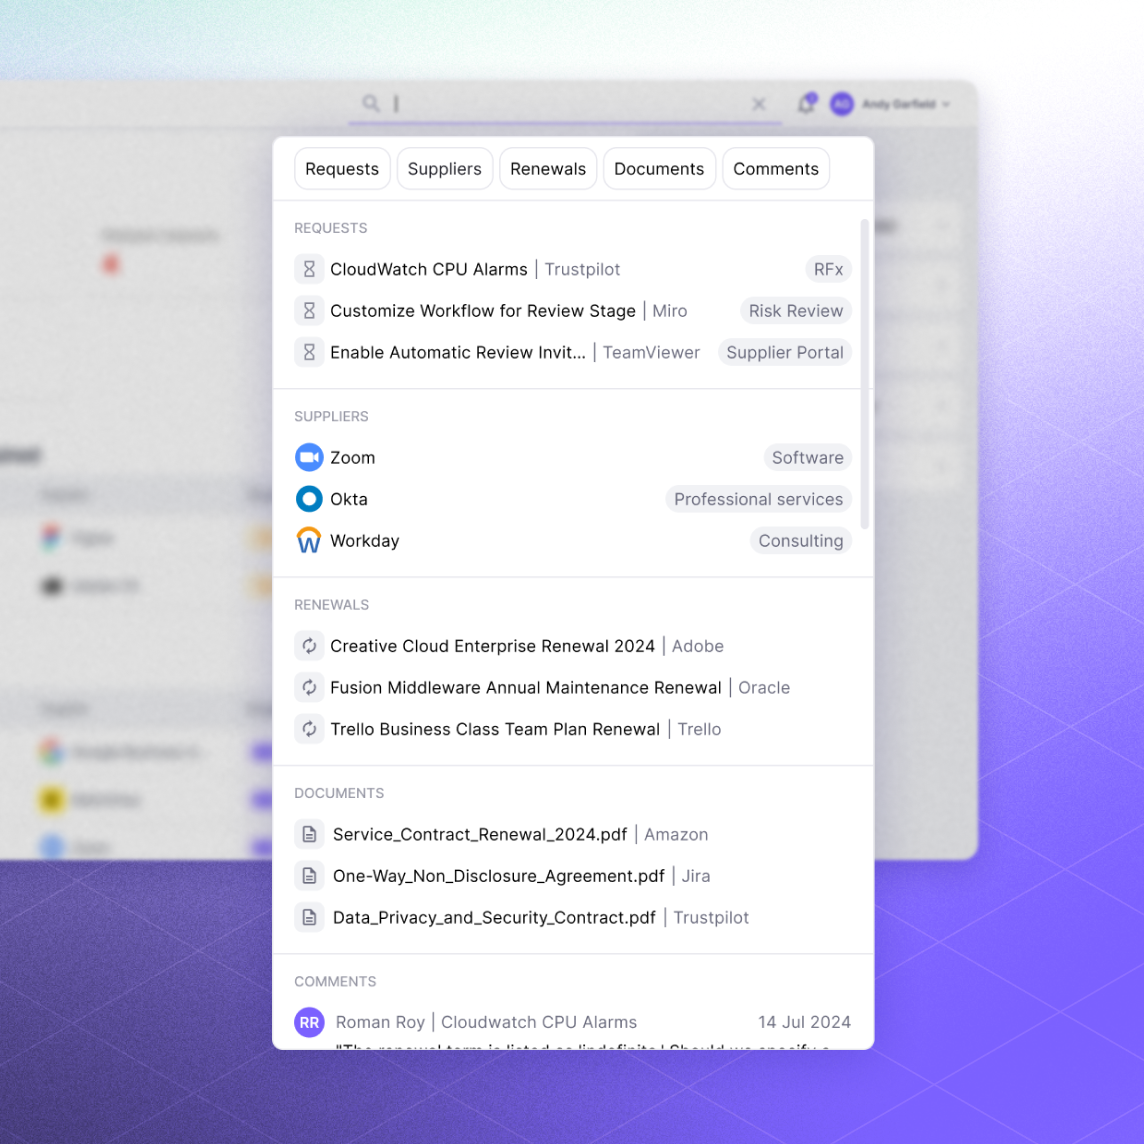Image resolution: width=1144 pixels, height=1144 pixels.
Task: Click the RR avatar for Roman Roy
Action: tap(309, 1022)
